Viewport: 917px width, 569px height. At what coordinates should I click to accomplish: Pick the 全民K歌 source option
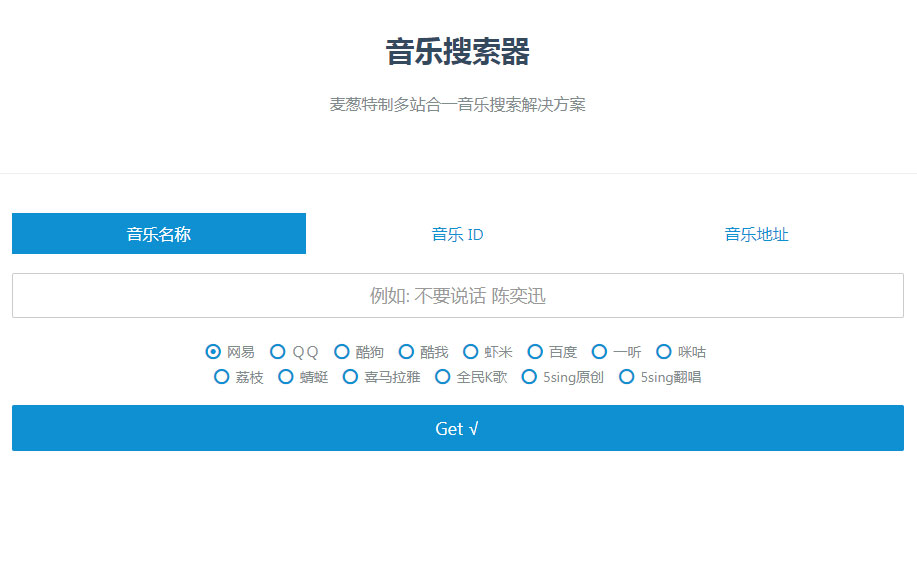click(443, 377)
